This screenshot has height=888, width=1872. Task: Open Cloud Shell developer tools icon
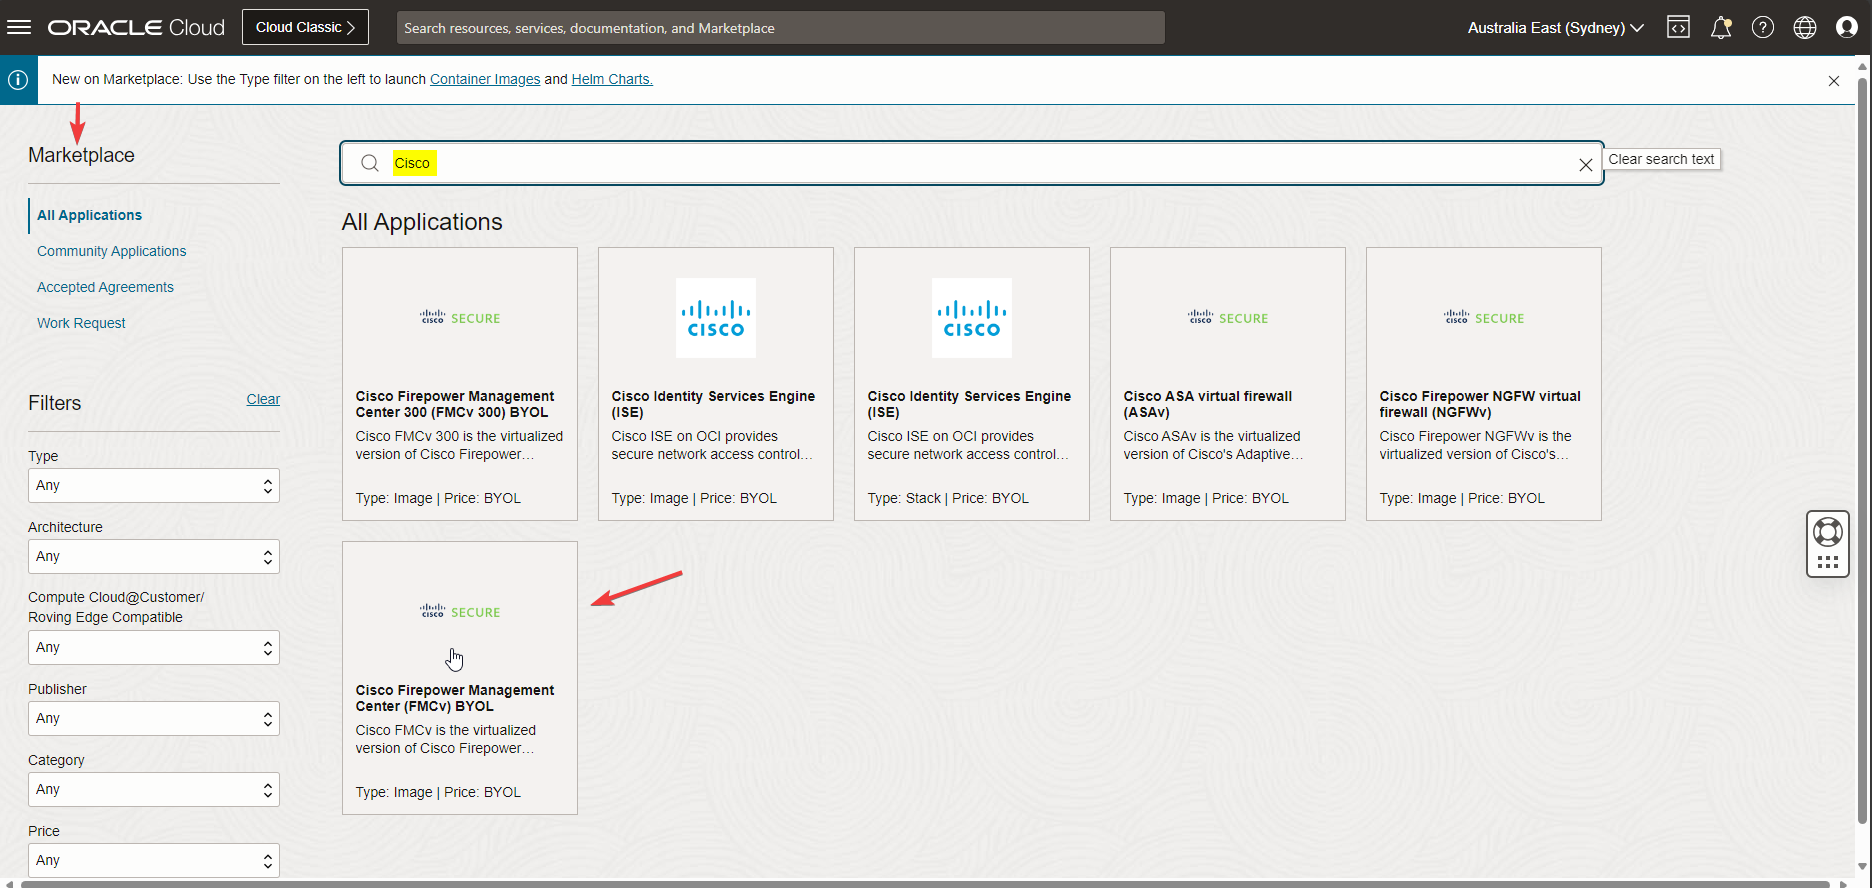1678,28
